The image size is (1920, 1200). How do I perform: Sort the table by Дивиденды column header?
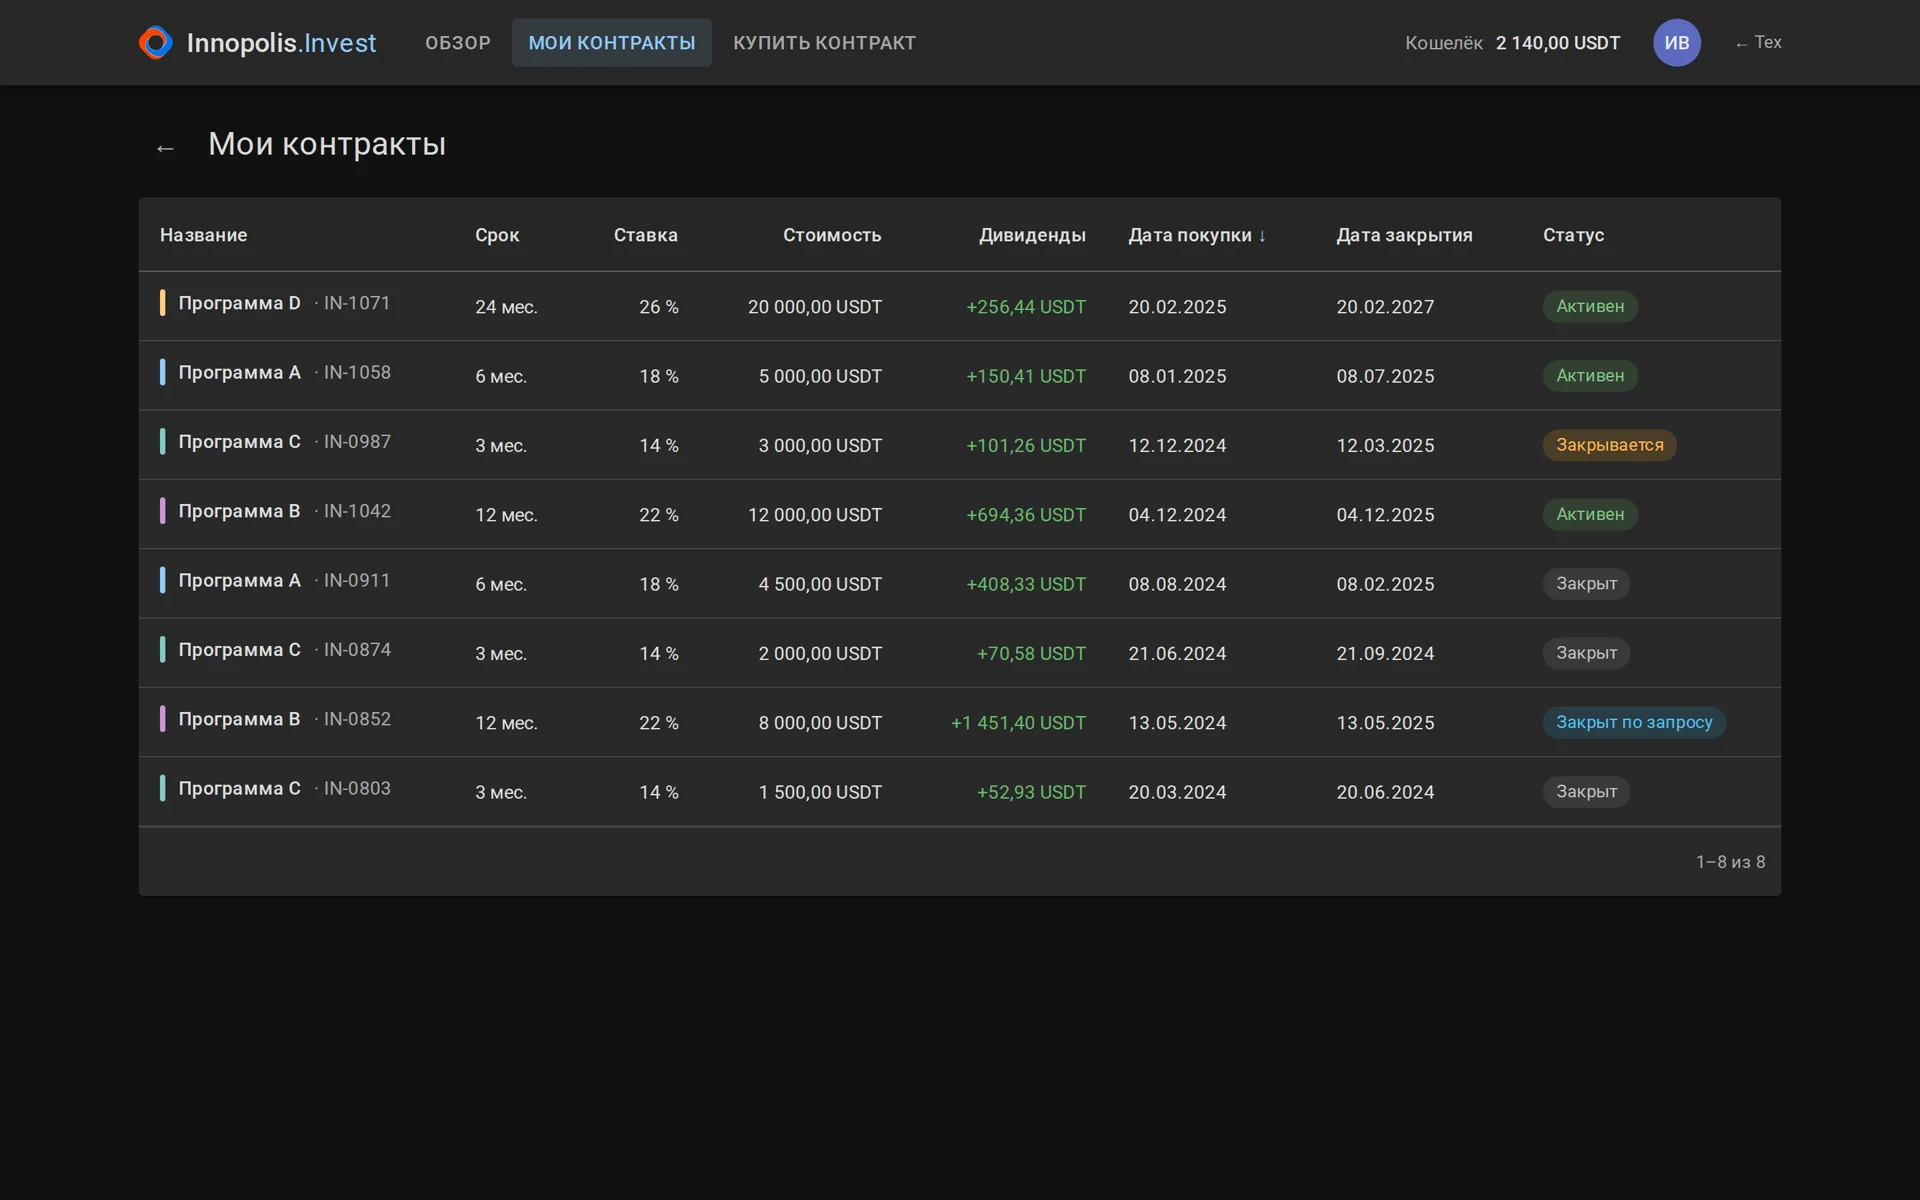click(1032, 235)
